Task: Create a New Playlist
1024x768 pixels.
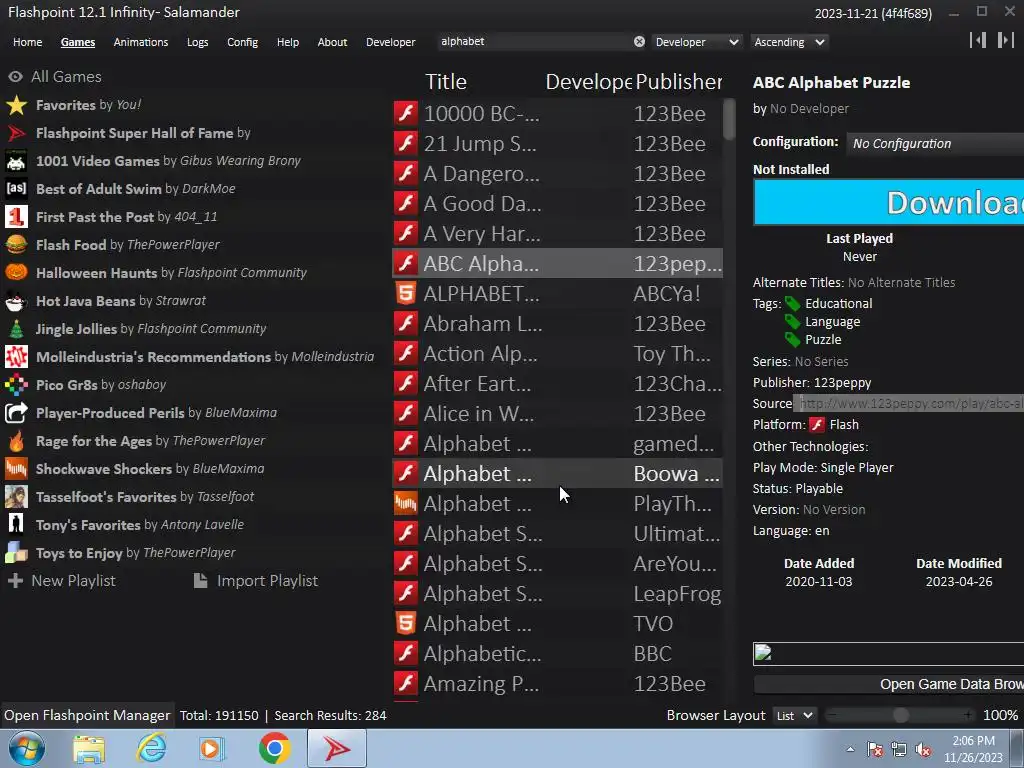Action: tap(62, 581)
